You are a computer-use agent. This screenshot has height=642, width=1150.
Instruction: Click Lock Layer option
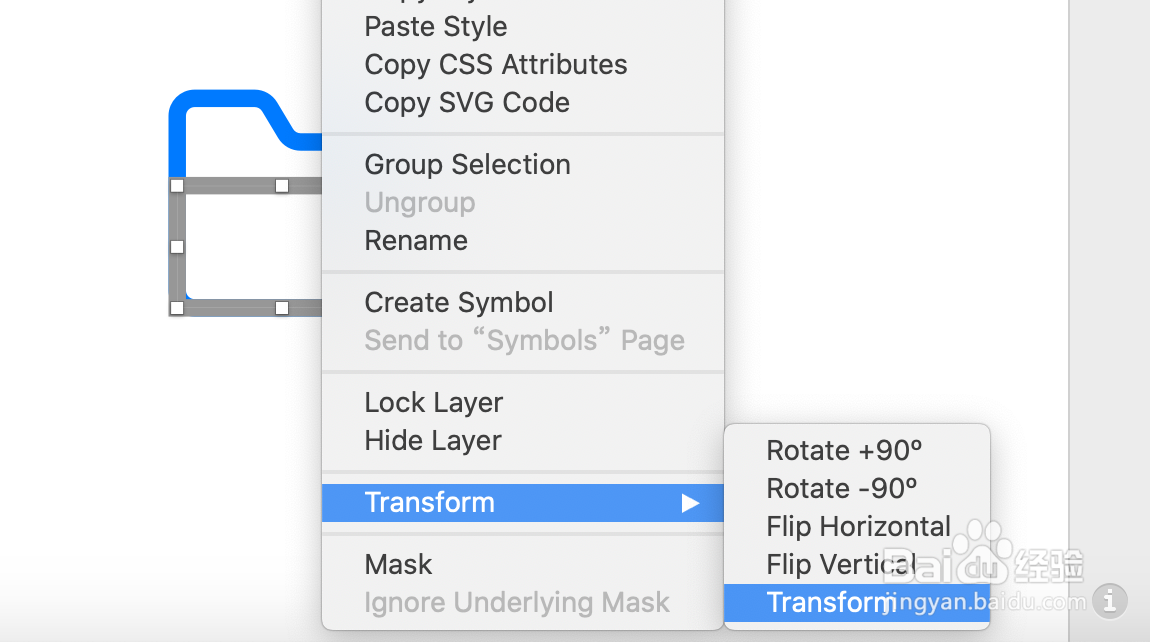(x=433, y=403)
